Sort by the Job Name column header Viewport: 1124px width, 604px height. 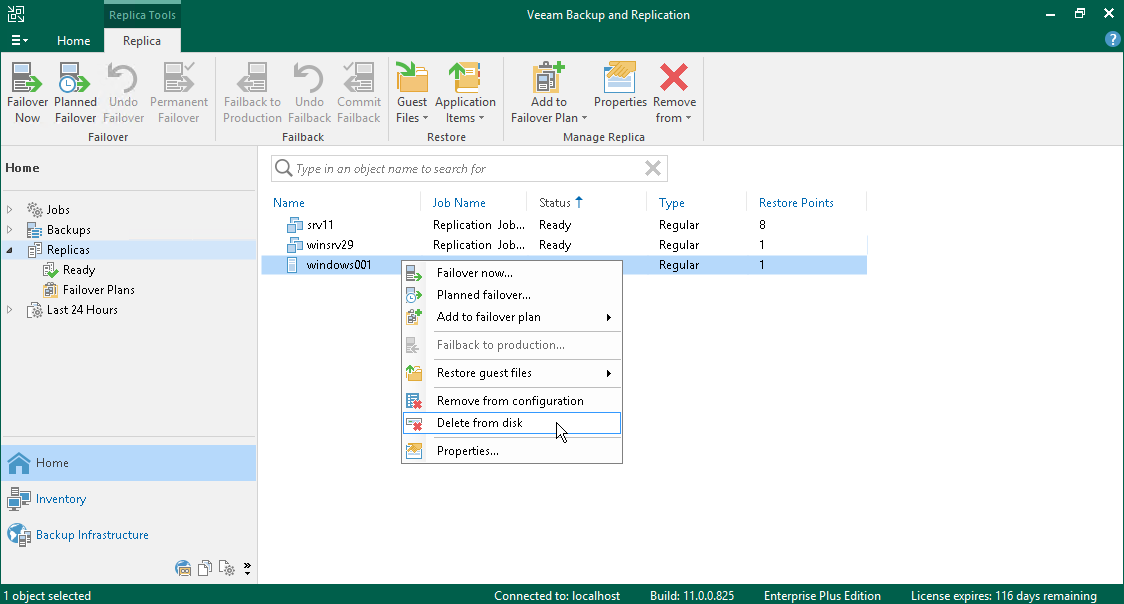pos(459,203)
